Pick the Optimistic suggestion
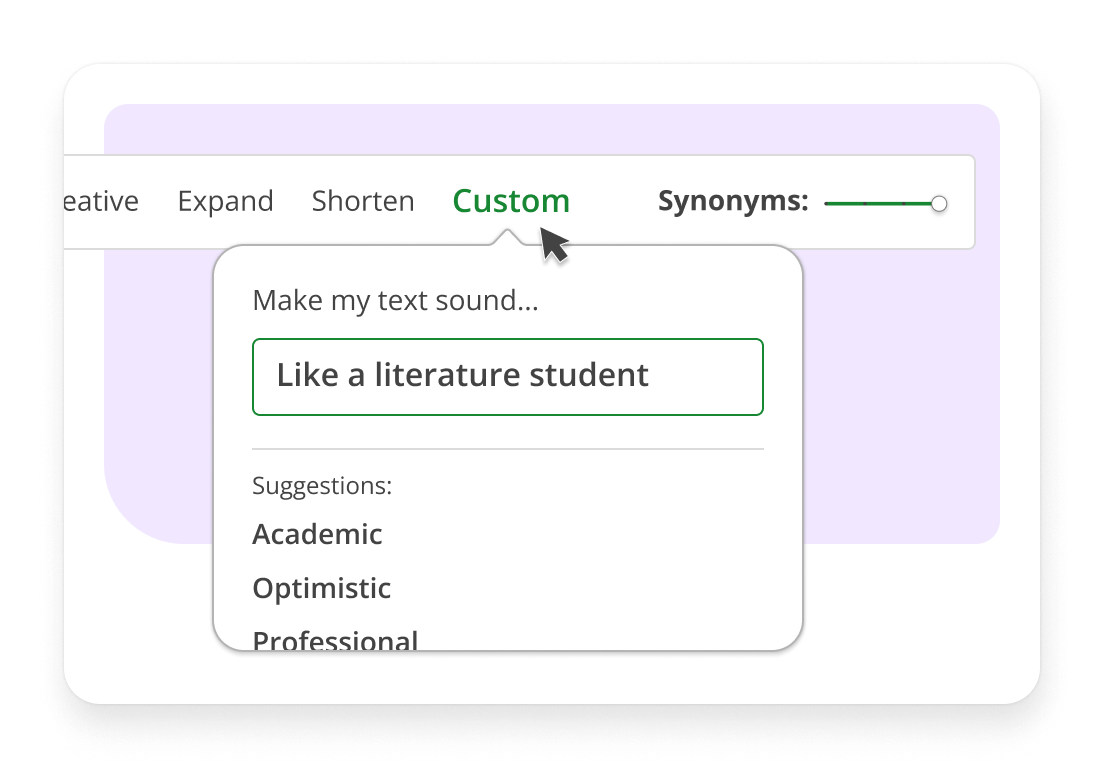 [x=321, y=588]
